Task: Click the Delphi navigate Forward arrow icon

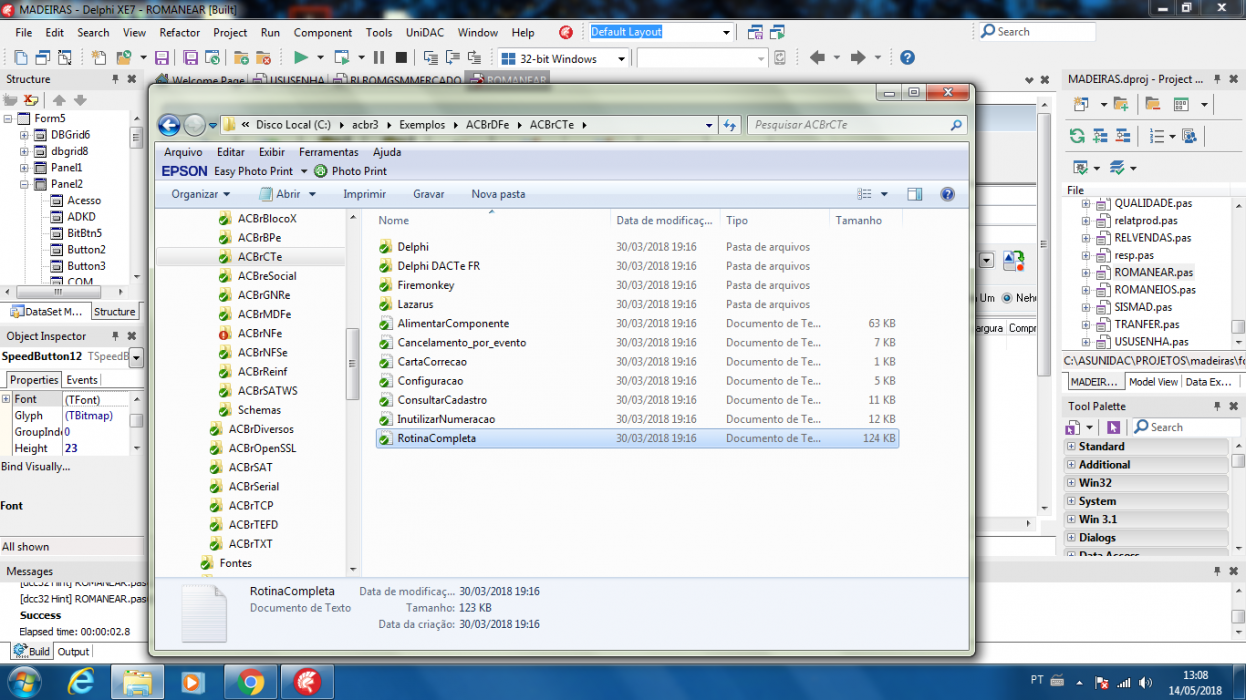Action: (857, 58)
